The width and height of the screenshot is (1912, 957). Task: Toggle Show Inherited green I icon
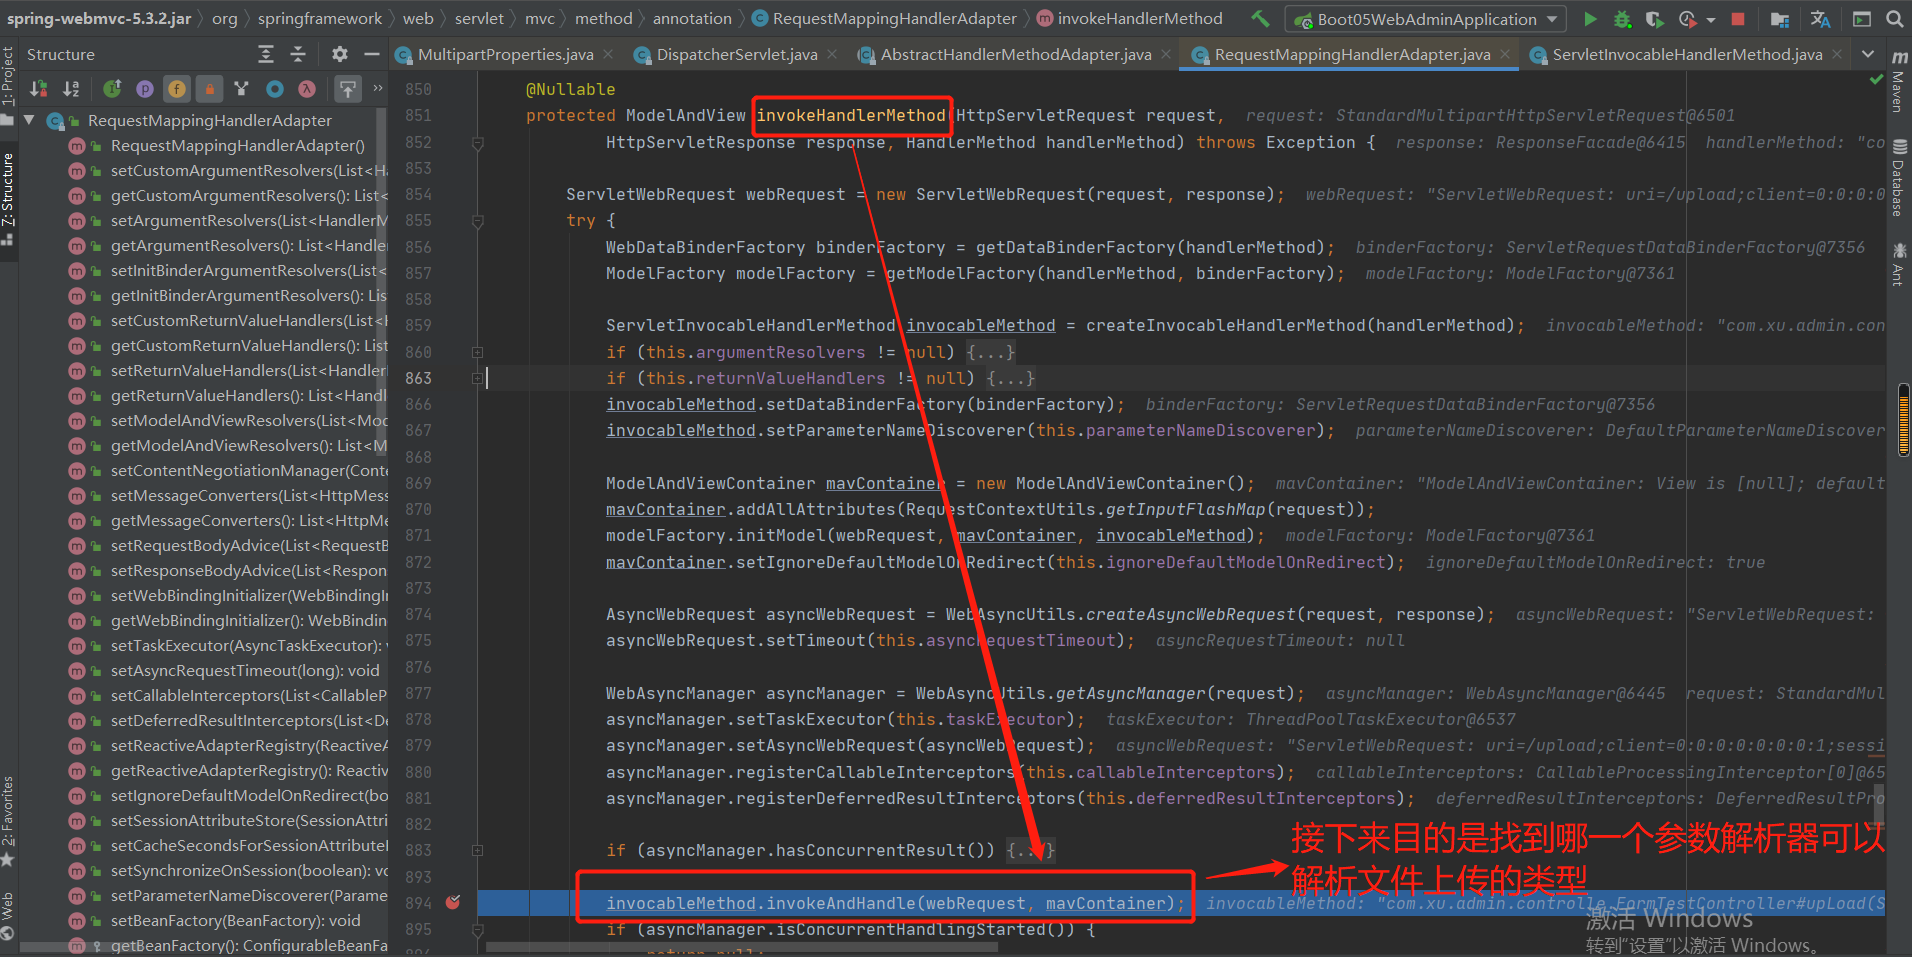click(x=112, y=89)
